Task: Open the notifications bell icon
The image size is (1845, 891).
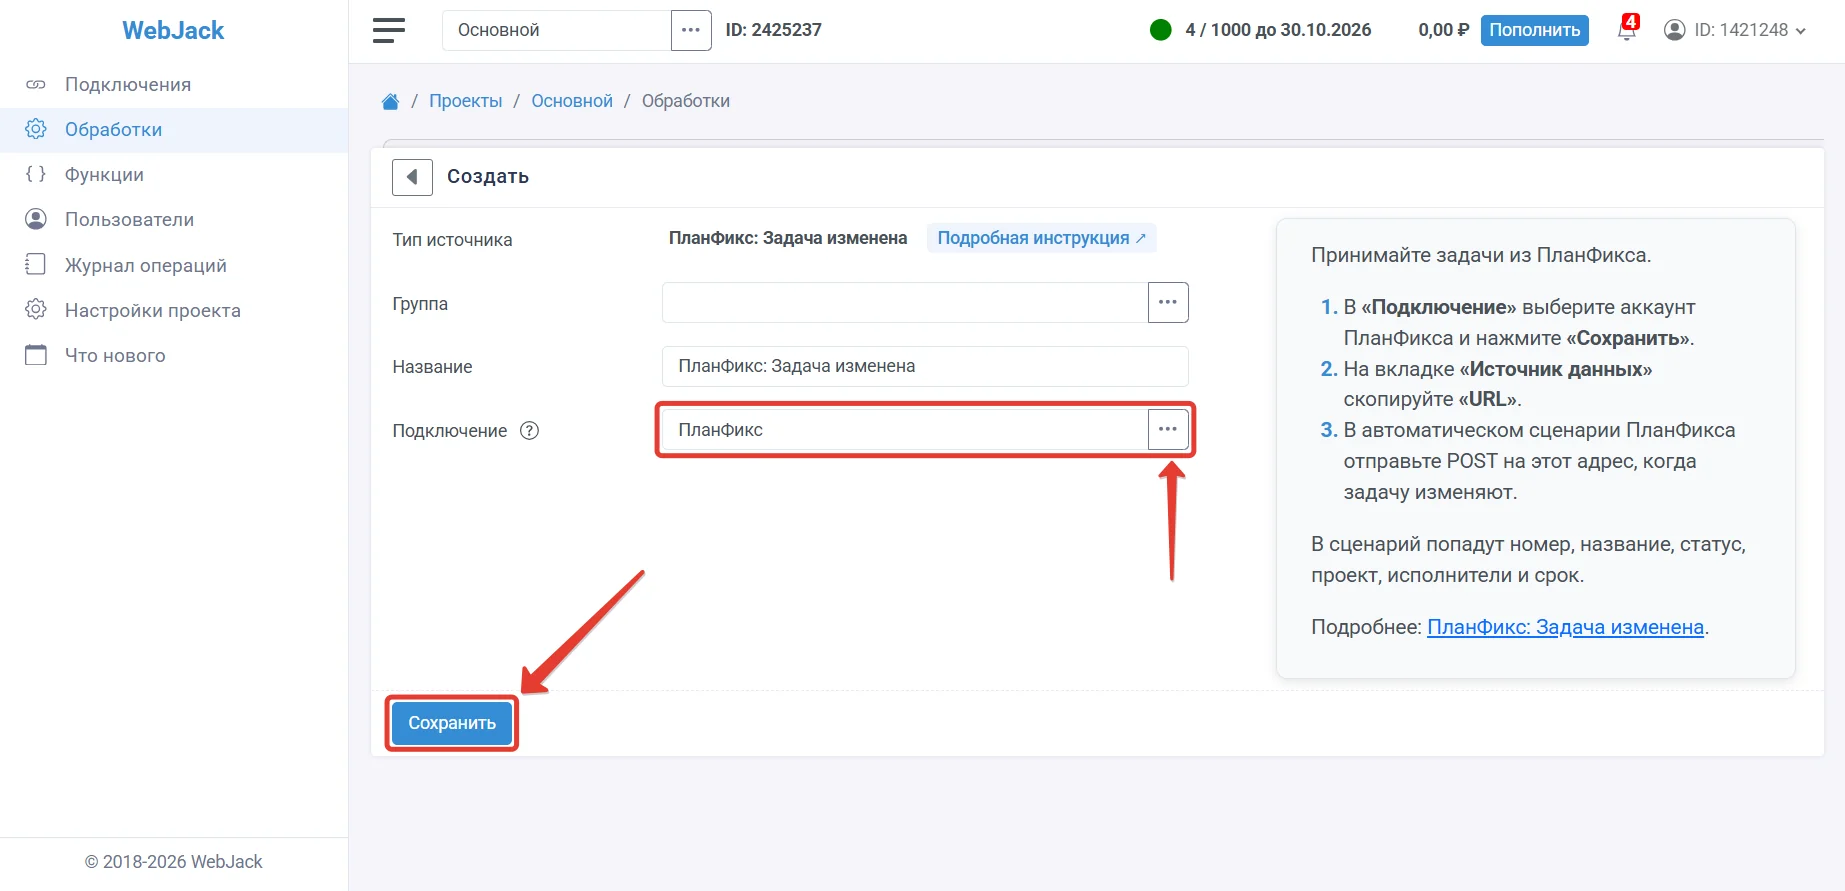Action: coord(1627,29)
